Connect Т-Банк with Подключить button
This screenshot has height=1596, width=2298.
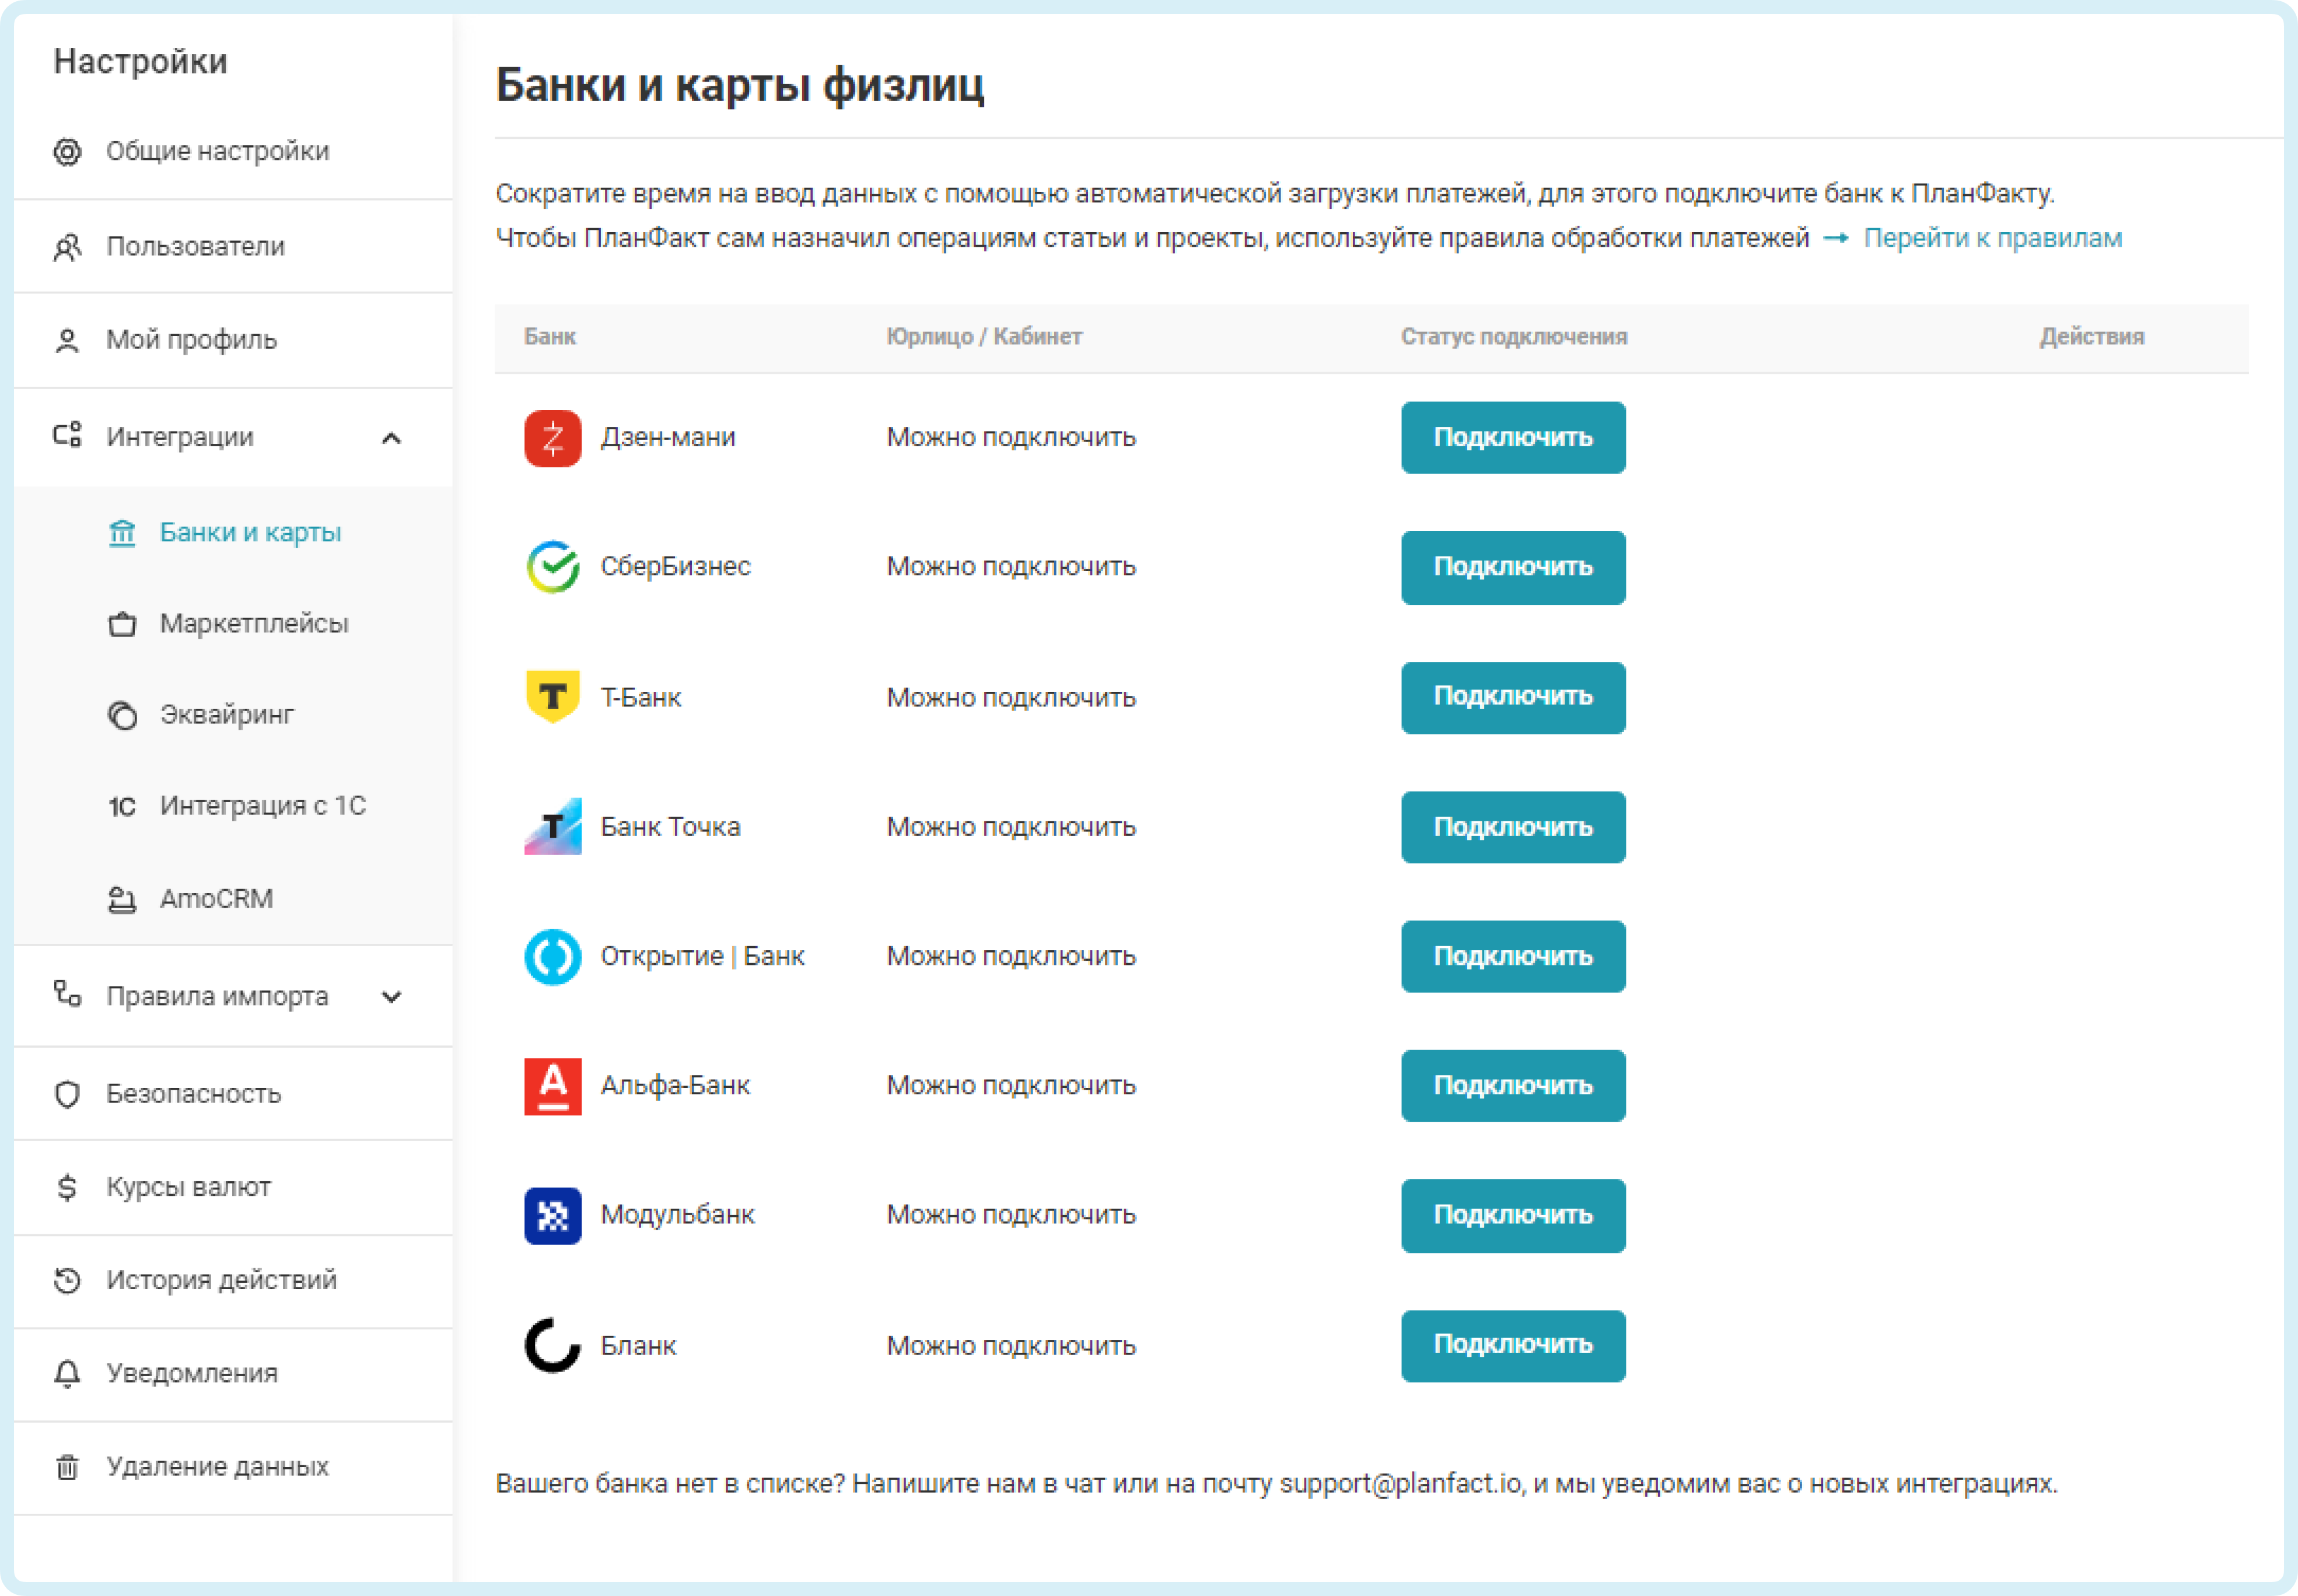(x=1513, y=697)
